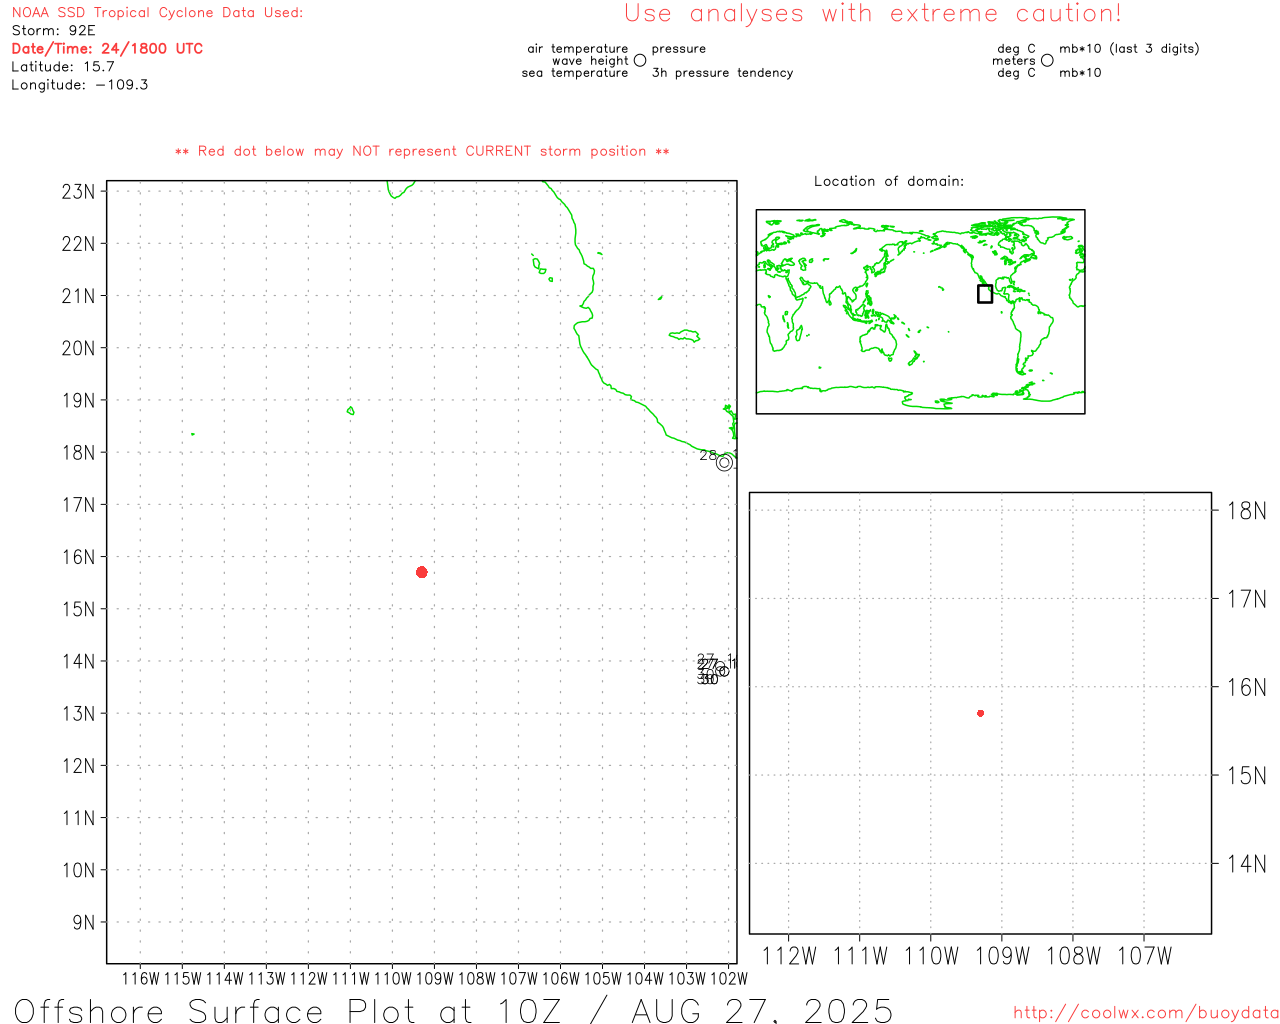Click the 109W longitude label on main map

434,979
